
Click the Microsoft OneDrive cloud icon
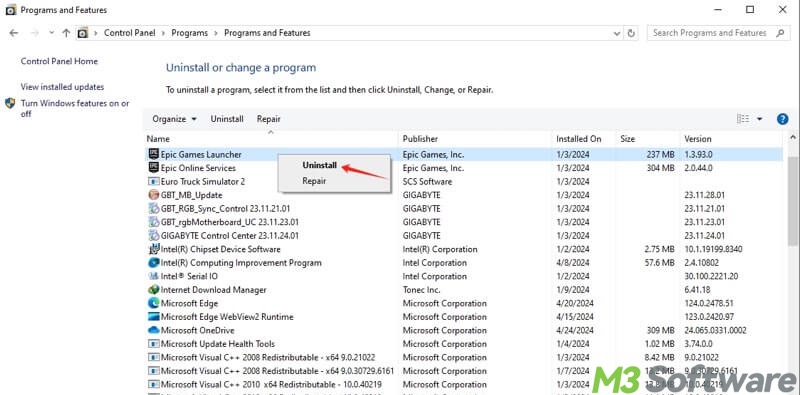click(153, 330)
